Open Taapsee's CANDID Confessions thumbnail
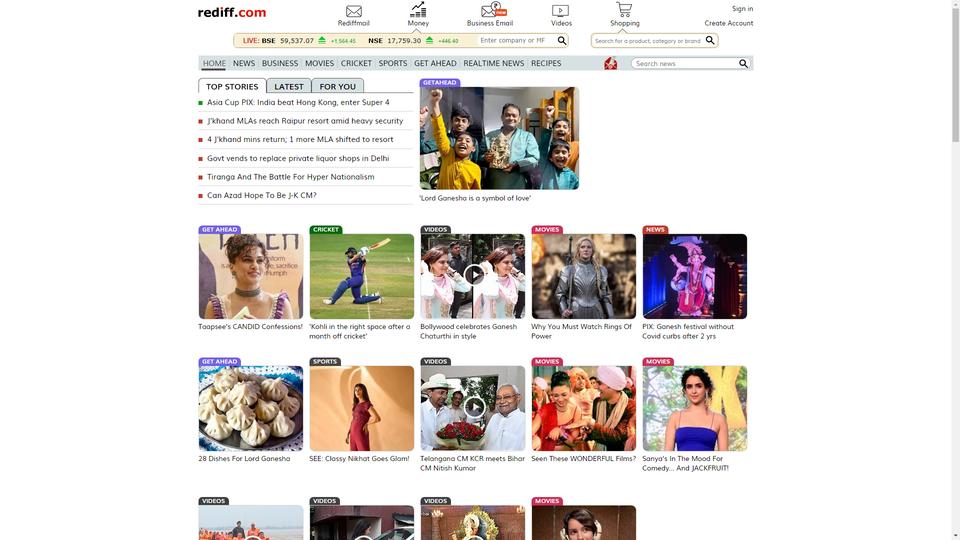 (x=250, y=276)
